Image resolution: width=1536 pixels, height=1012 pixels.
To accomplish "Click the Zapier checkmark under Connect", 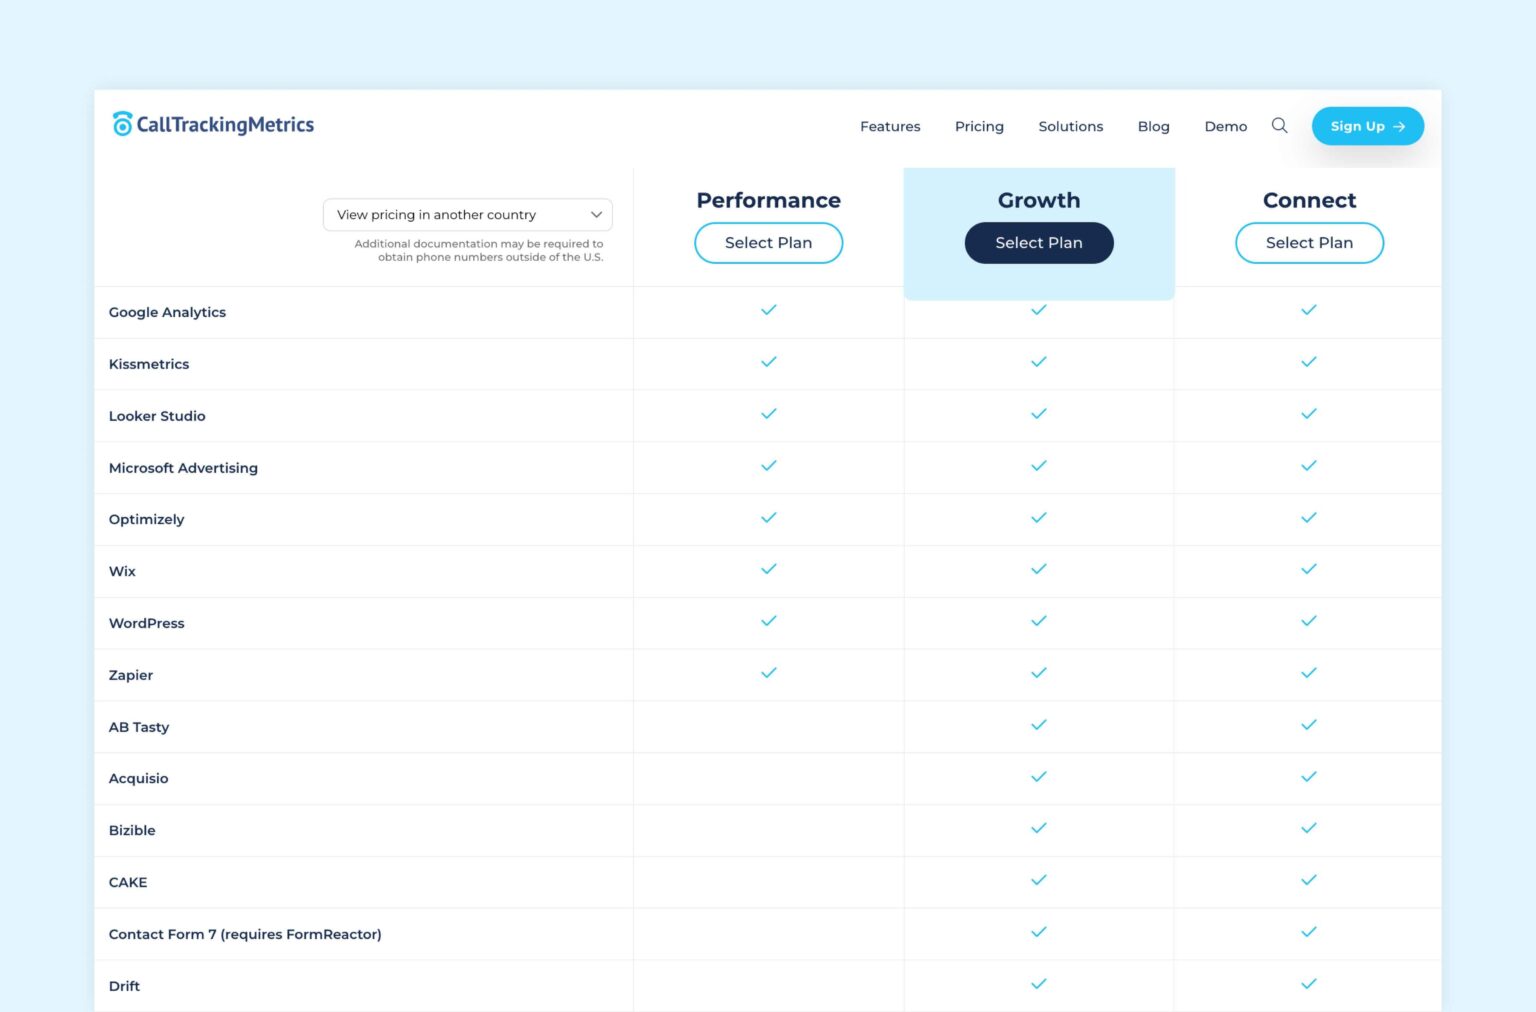I will [1308, 674].
